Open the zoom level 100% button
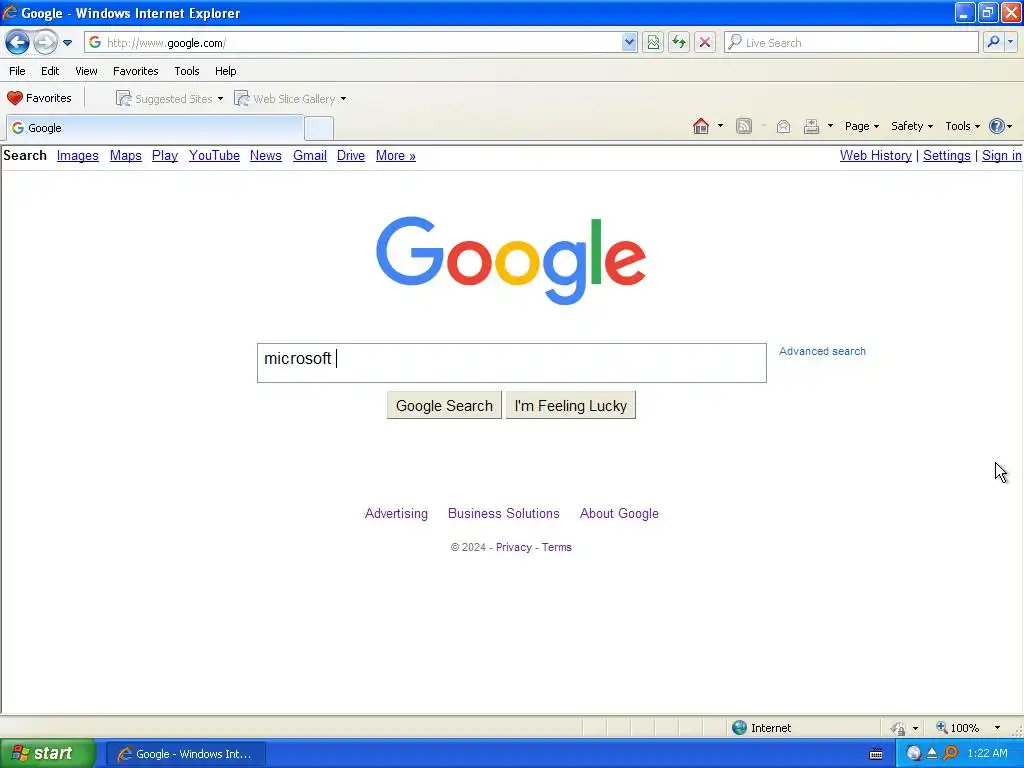The image size is (1024, 768). pyautogui.click(x=957, y=728)
